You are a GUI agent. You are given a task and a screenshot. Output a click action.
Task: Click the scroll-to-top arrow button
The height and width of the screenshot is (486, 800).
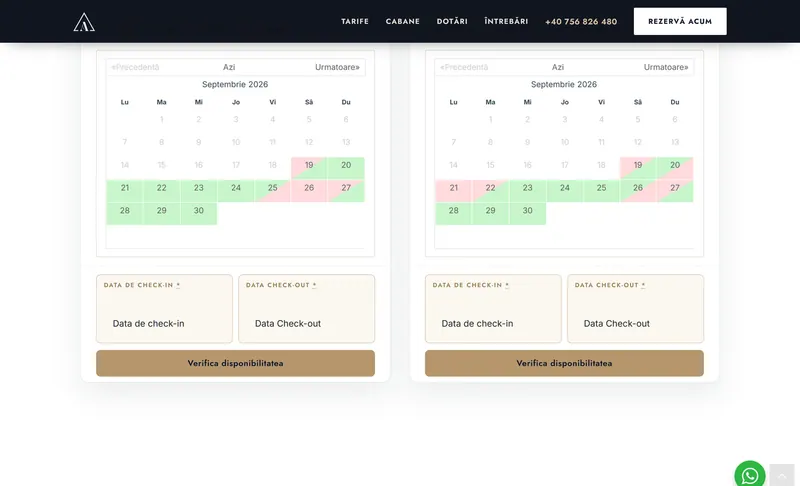782,475
